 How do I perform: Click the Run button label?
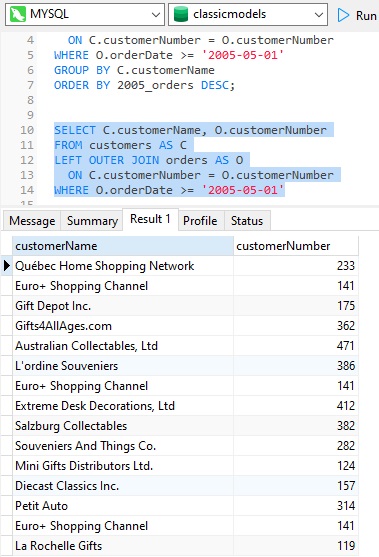pyautogui.click(x=366, y=16)
